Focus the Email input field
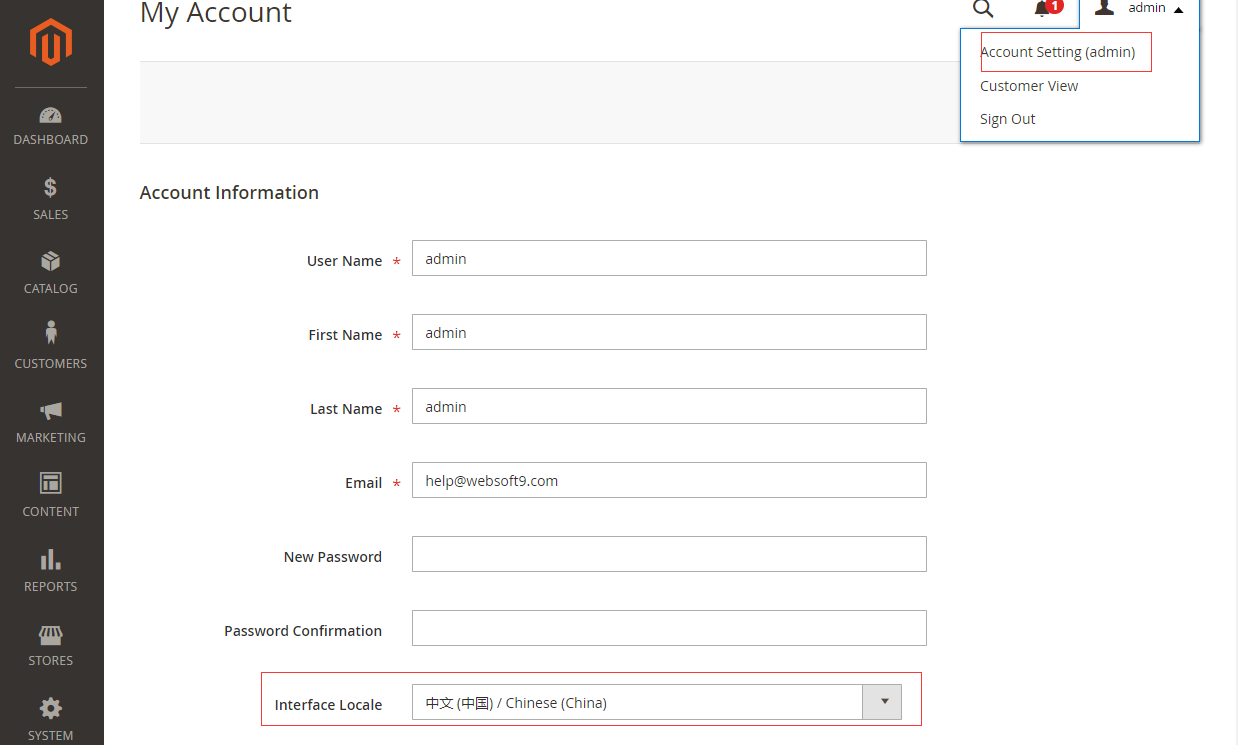Screen dimensions: 1238x745 point(669,481)
